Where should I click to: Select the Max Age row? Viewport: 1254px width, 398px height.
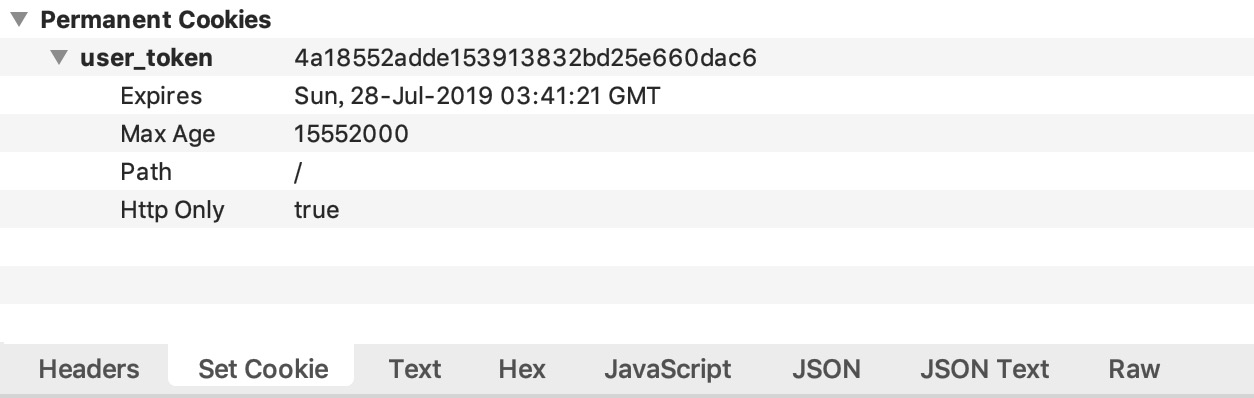click(627, 134)
